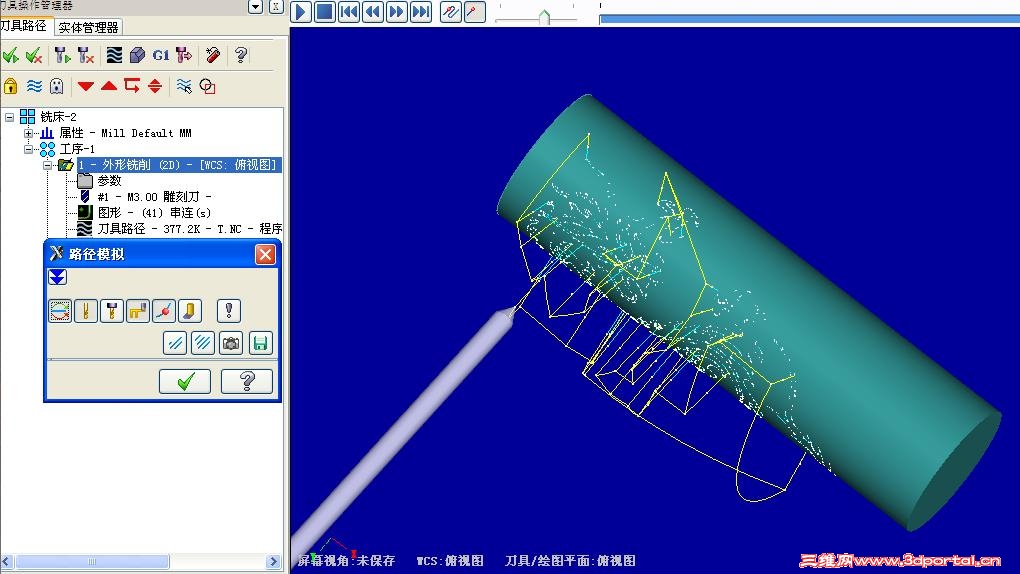Collapse 工序-1 toolpath group node

28,149
